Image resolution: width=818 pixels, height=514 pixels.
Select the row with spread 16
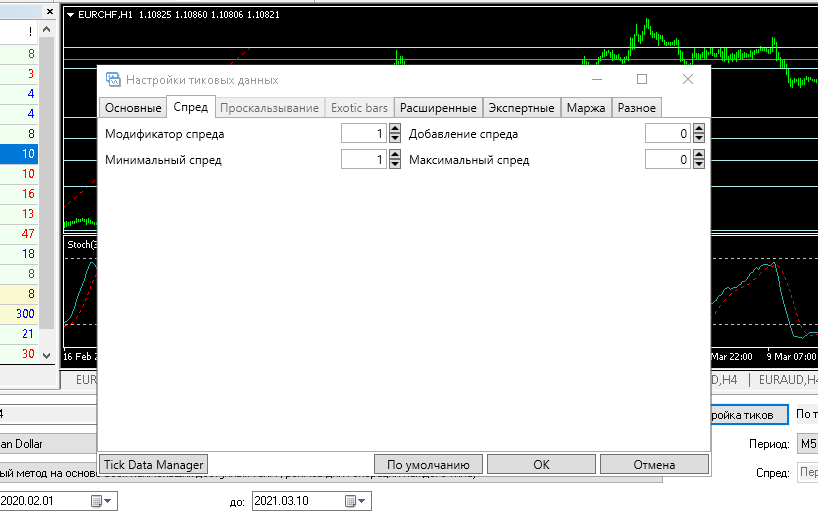19,194
